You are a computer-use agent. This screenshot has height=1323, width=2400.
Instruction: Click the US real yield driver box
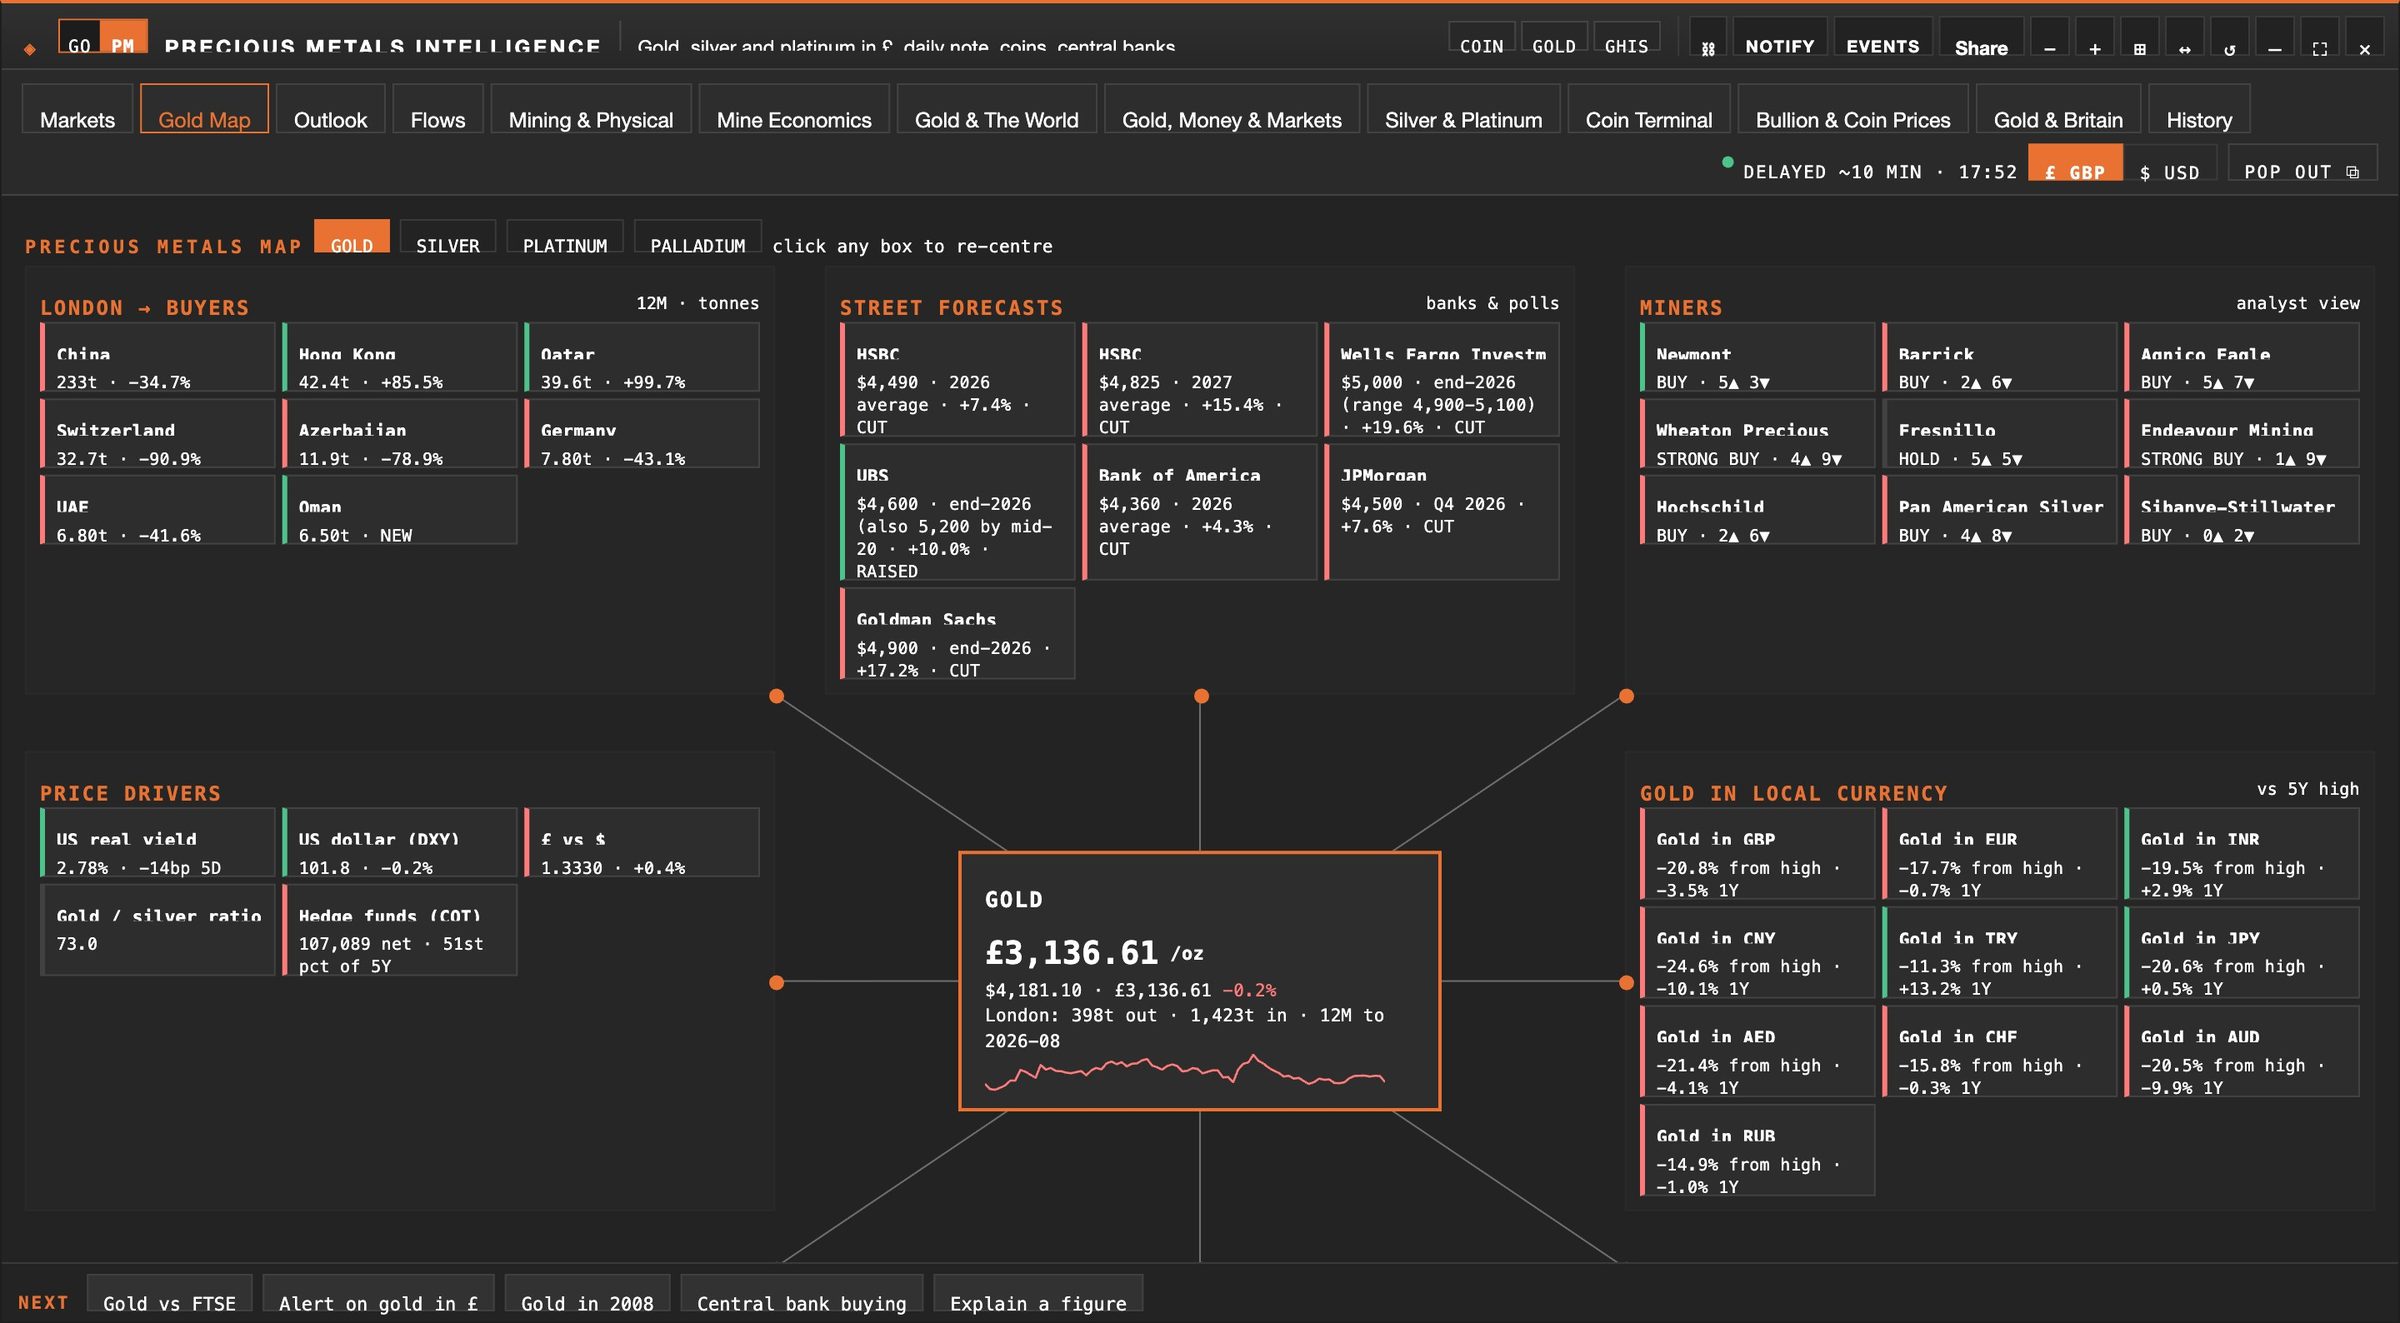pos(158,843)
